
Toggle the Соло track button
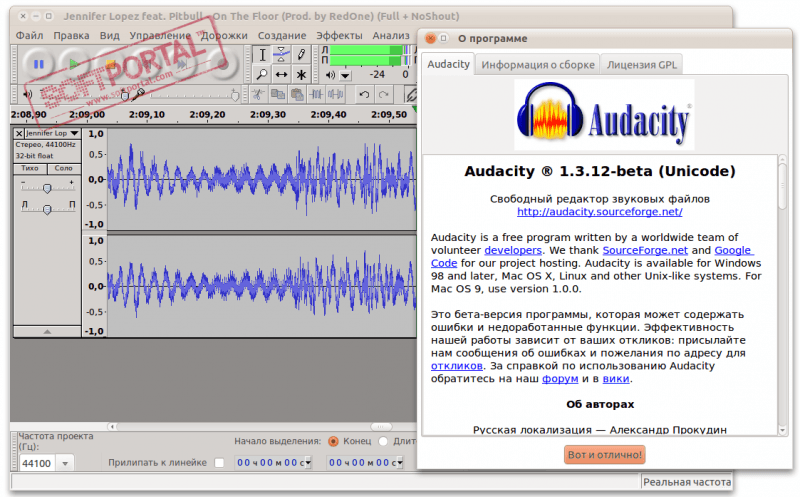[x=64, y=168]
